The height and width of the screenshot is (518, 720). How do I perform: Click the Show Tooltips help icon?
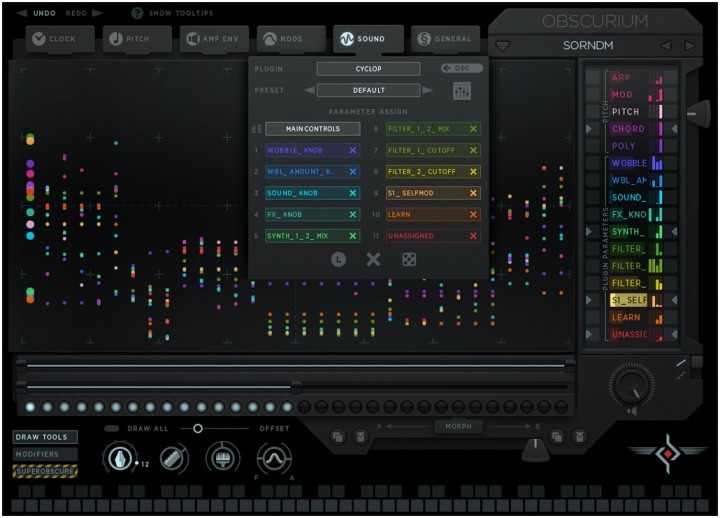pos(137,13)
